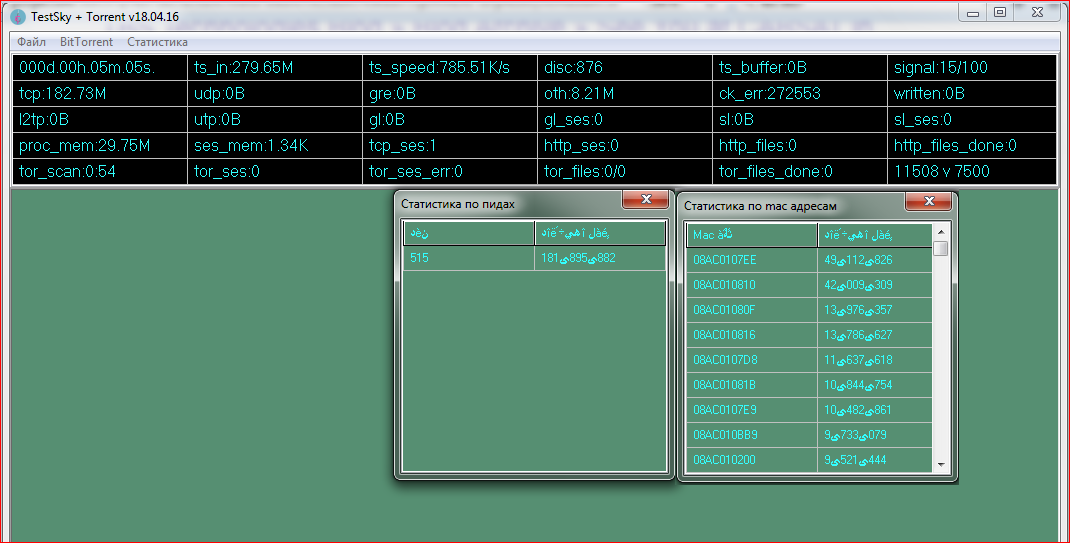1070x543 pixels.
Task: Close the Статистика по пидах window
Action: click(x=645, y=200)
